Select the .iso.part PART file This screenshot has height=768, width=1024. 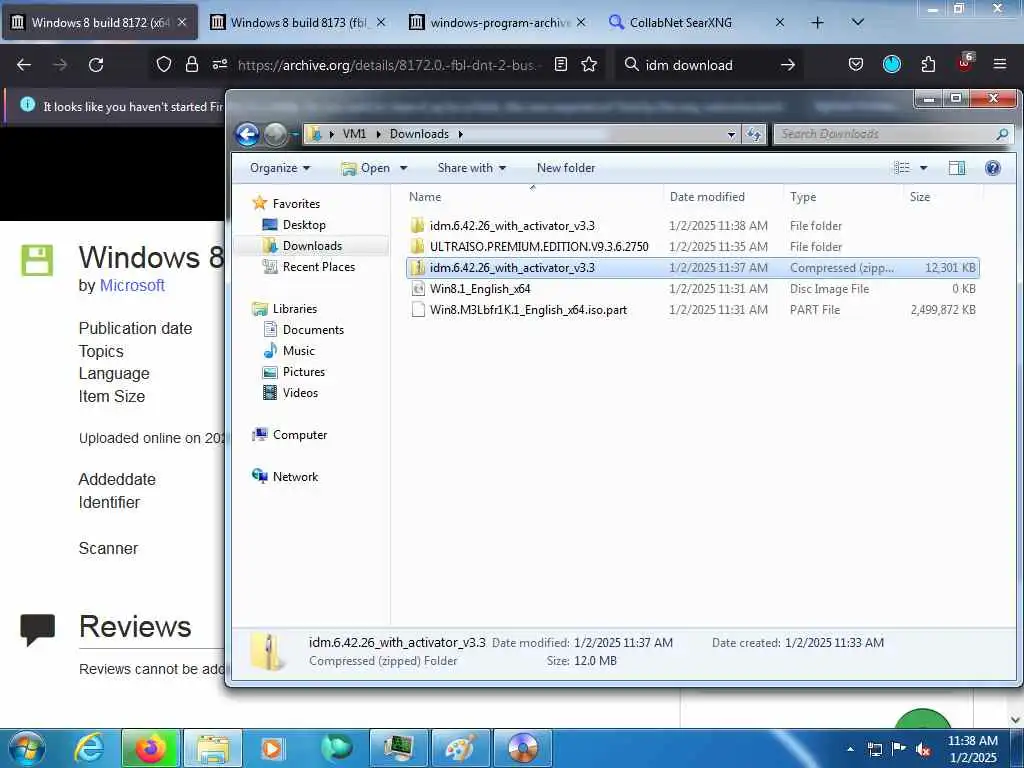(692, 310)
